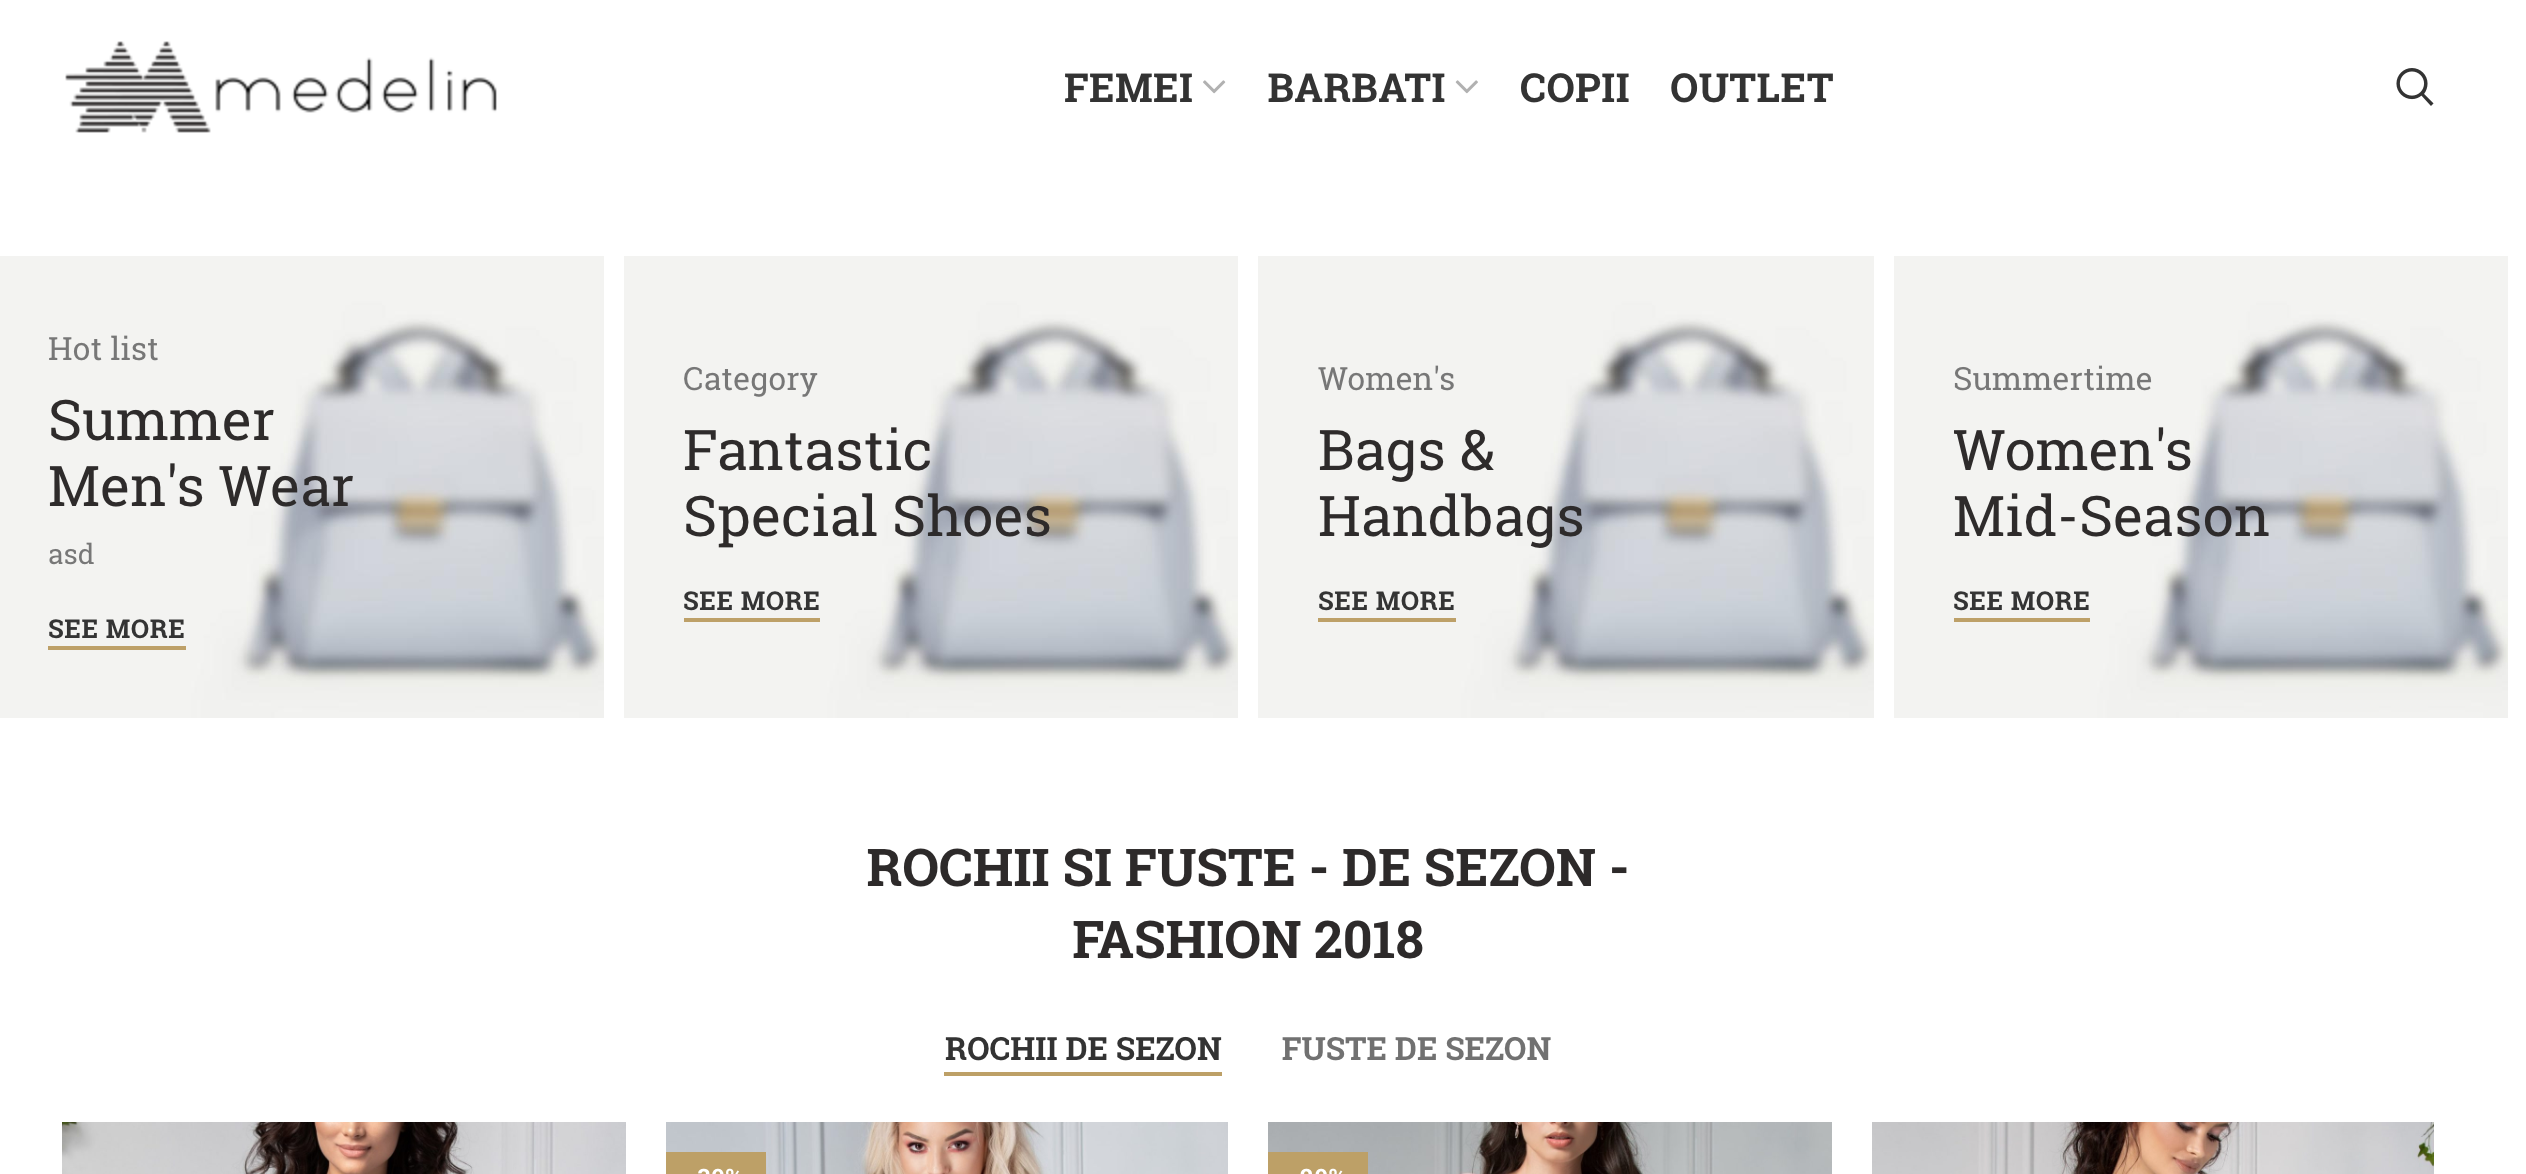
Task: Select the ROCHII DE SEZON tab
Action: 1083,1049
